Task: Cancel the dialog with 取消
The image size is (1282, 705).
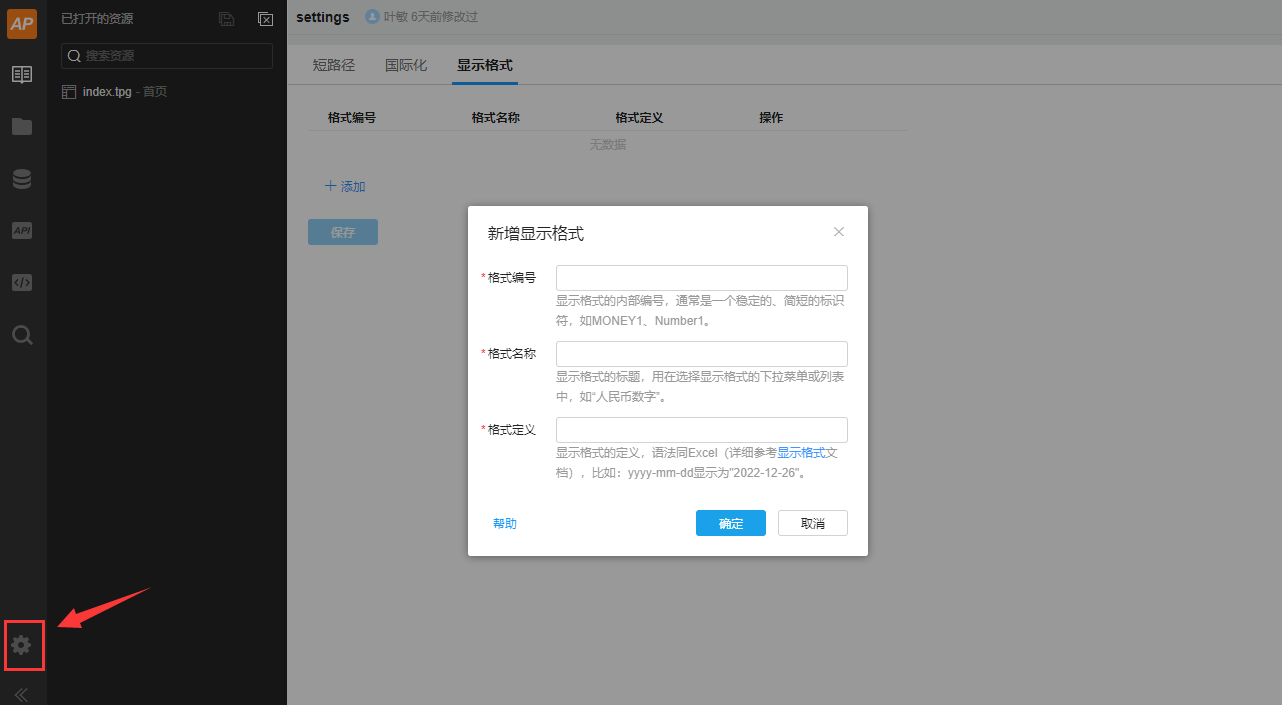Action: click(x=812, y=522)
